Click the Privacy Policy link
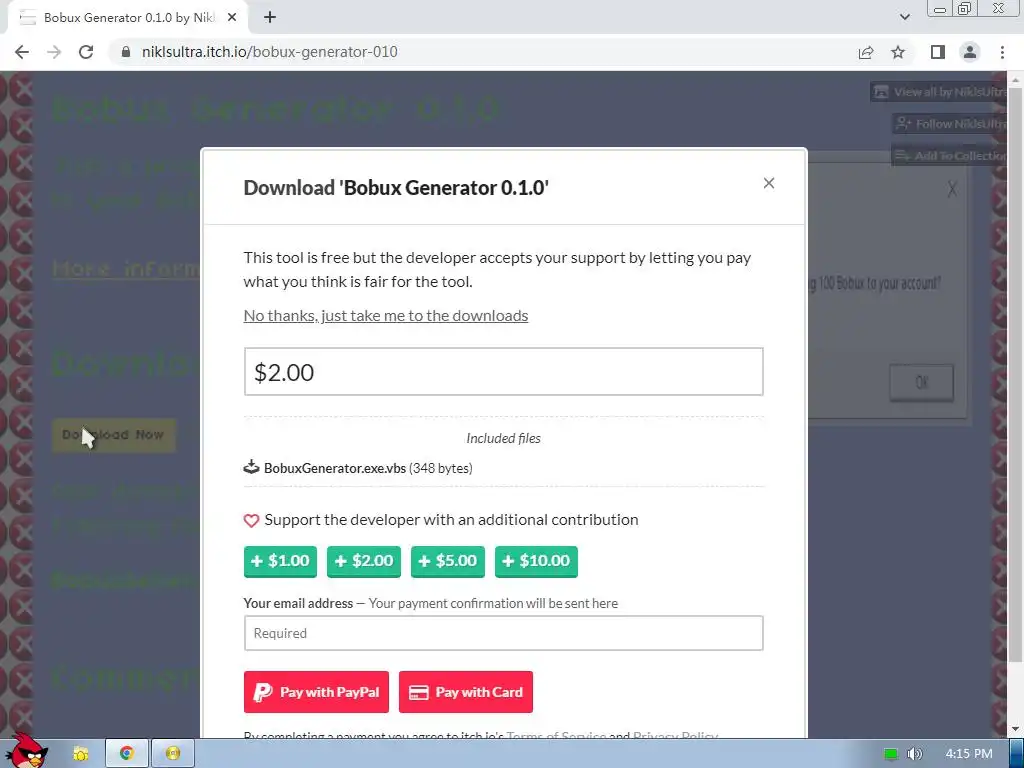Screen dimensions: 1024x768 (x=675, y=735)
